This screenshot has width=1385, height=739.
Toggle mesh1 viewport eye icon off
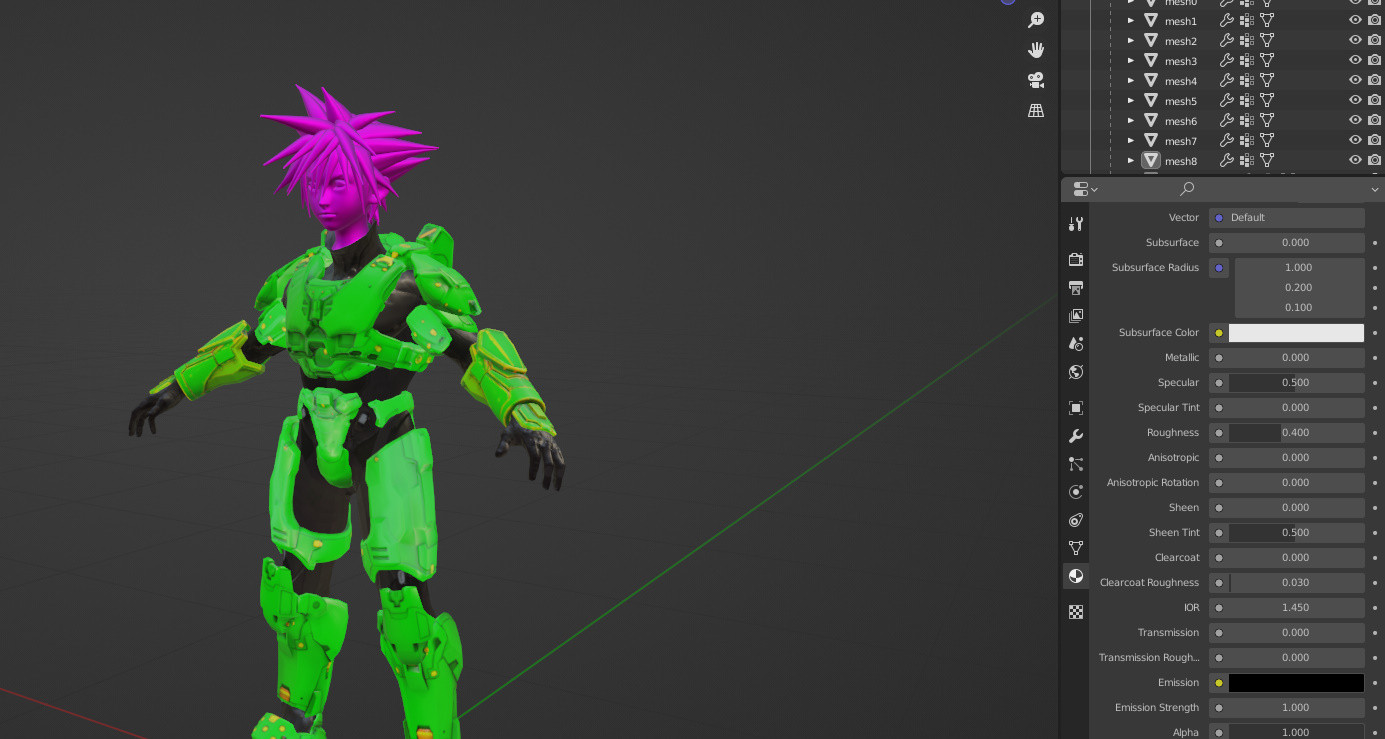click(x=1356, y=21)
